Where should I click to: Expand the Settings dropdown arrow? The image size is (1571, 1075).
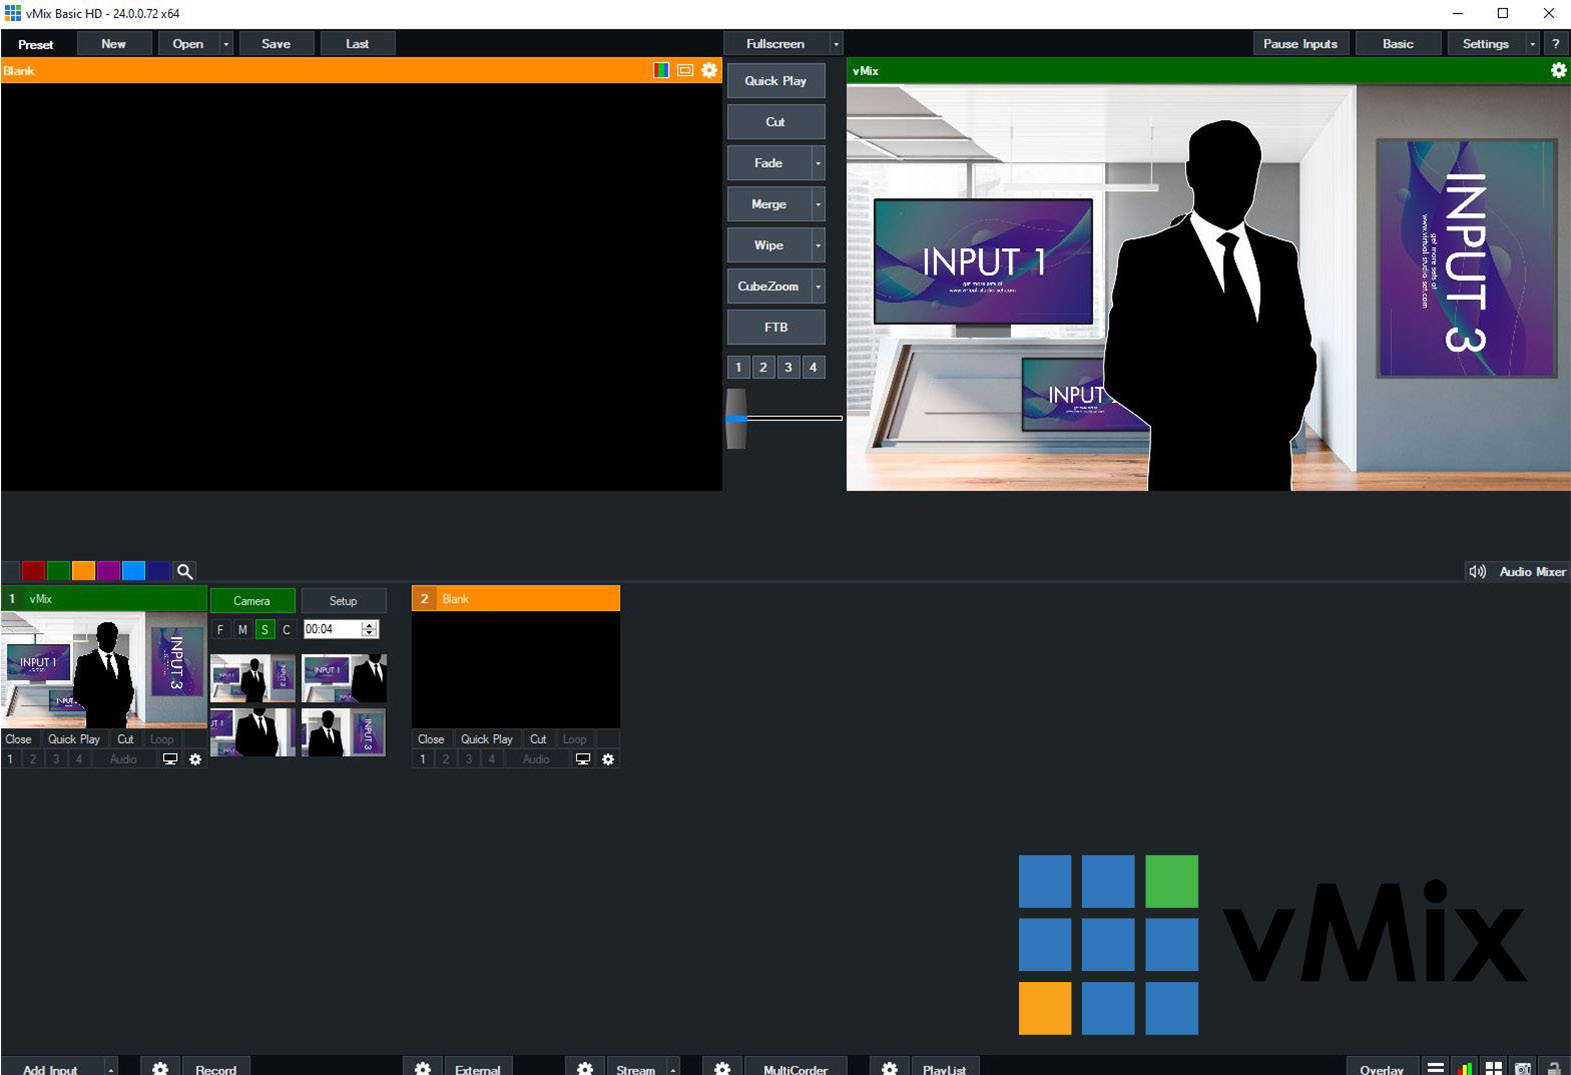[1532, 44]
